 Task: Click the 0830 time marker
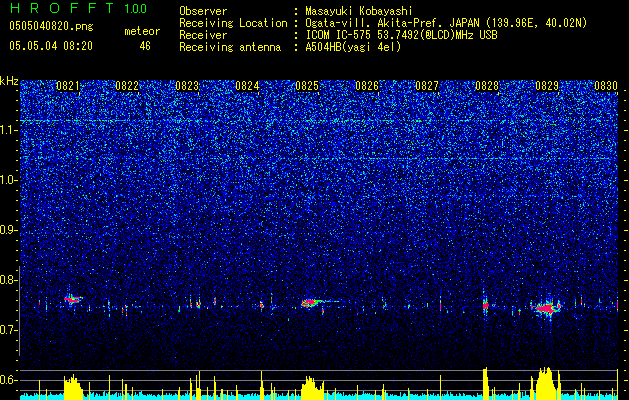point(606,85)
